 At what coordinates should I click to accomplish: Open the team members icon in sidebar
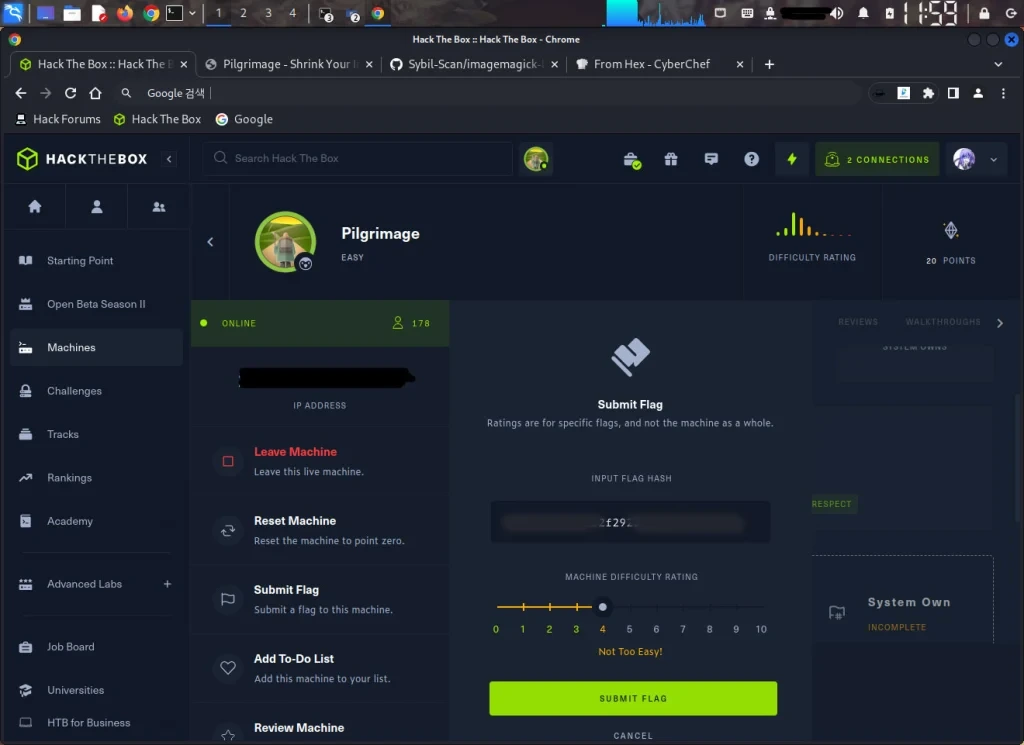pos(159,207)
